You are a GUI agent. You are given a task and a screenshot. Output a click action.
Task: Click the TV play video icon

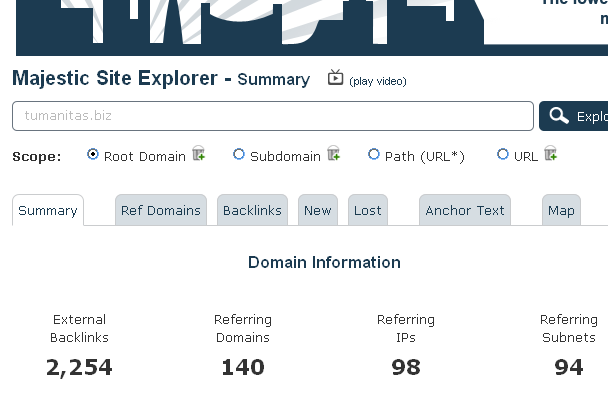click(x=336, y=77)
